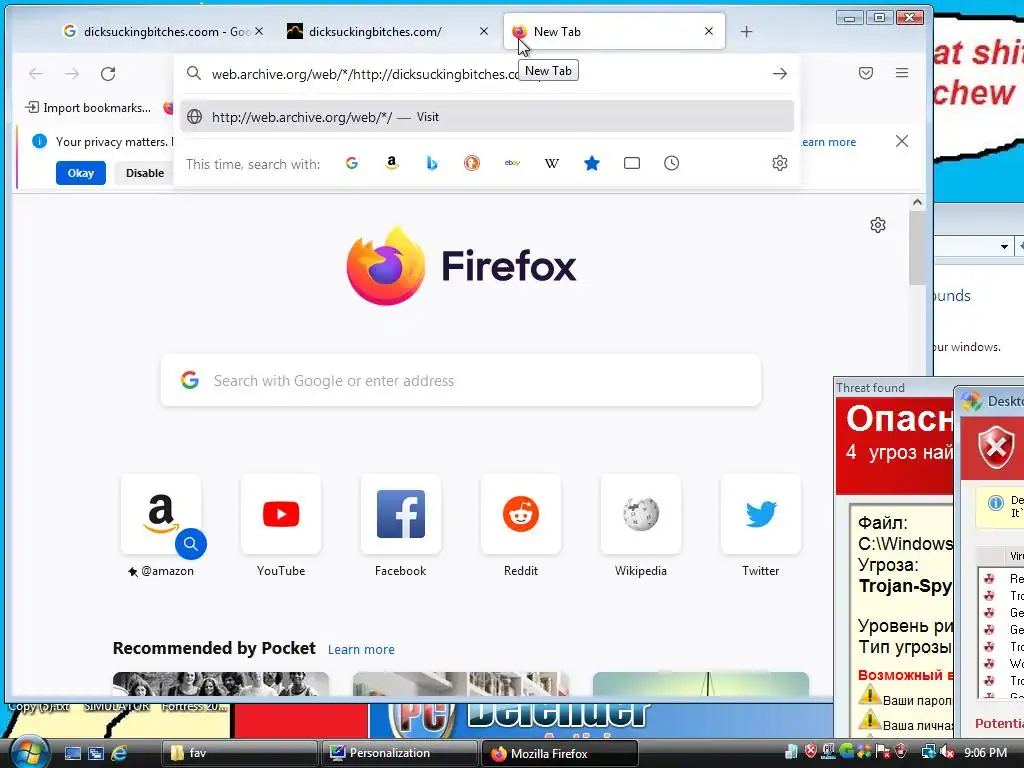Go back with the Firefox back arrow
This screenshot has width=1024, height=768.
(x=36, y=74)
